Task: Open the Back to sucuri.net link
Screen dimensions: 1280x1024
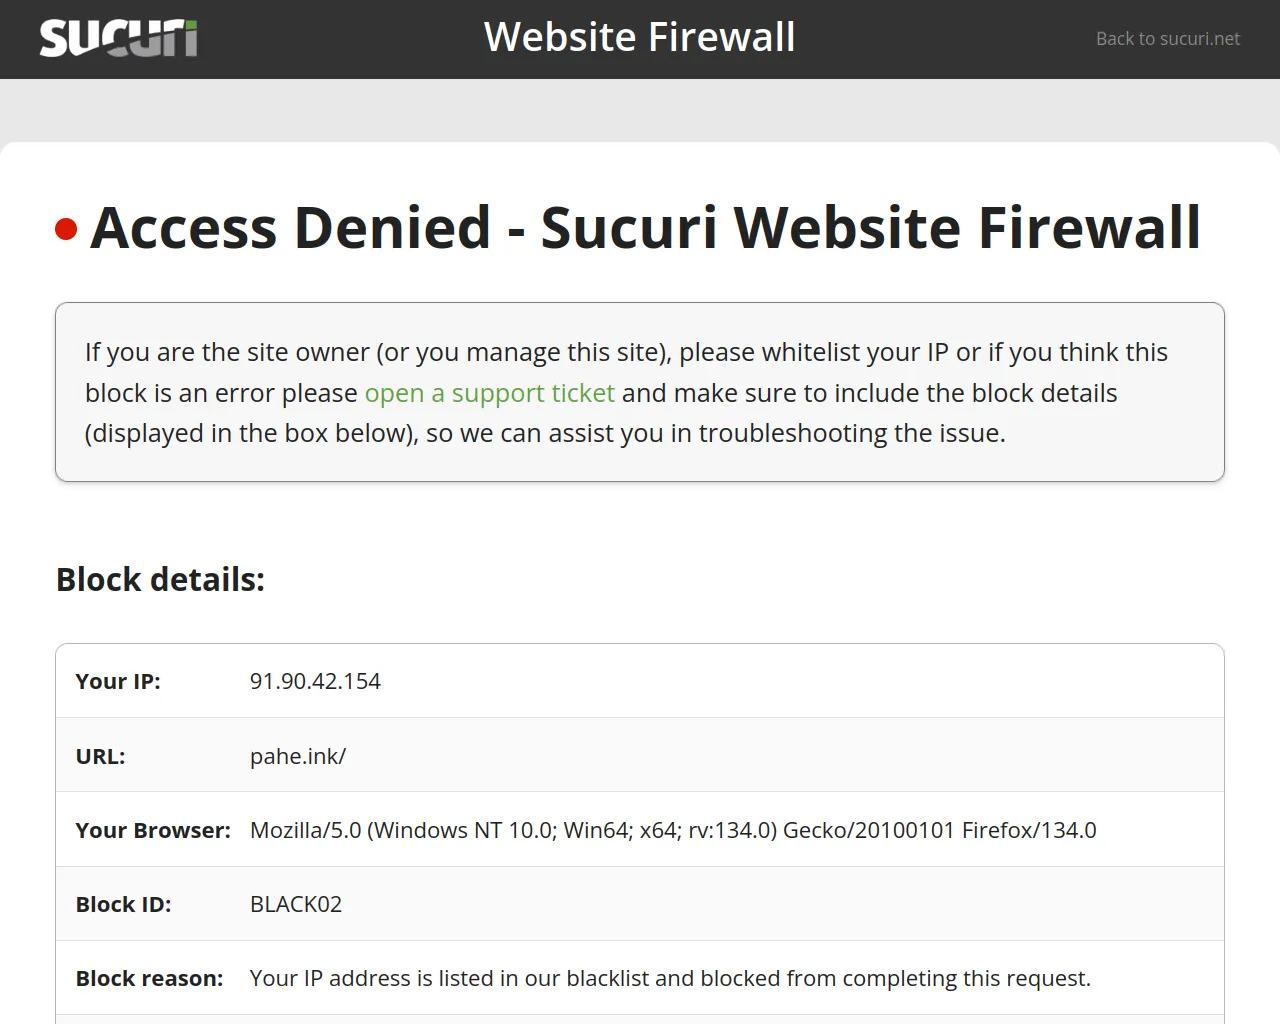Action: 1167,39
